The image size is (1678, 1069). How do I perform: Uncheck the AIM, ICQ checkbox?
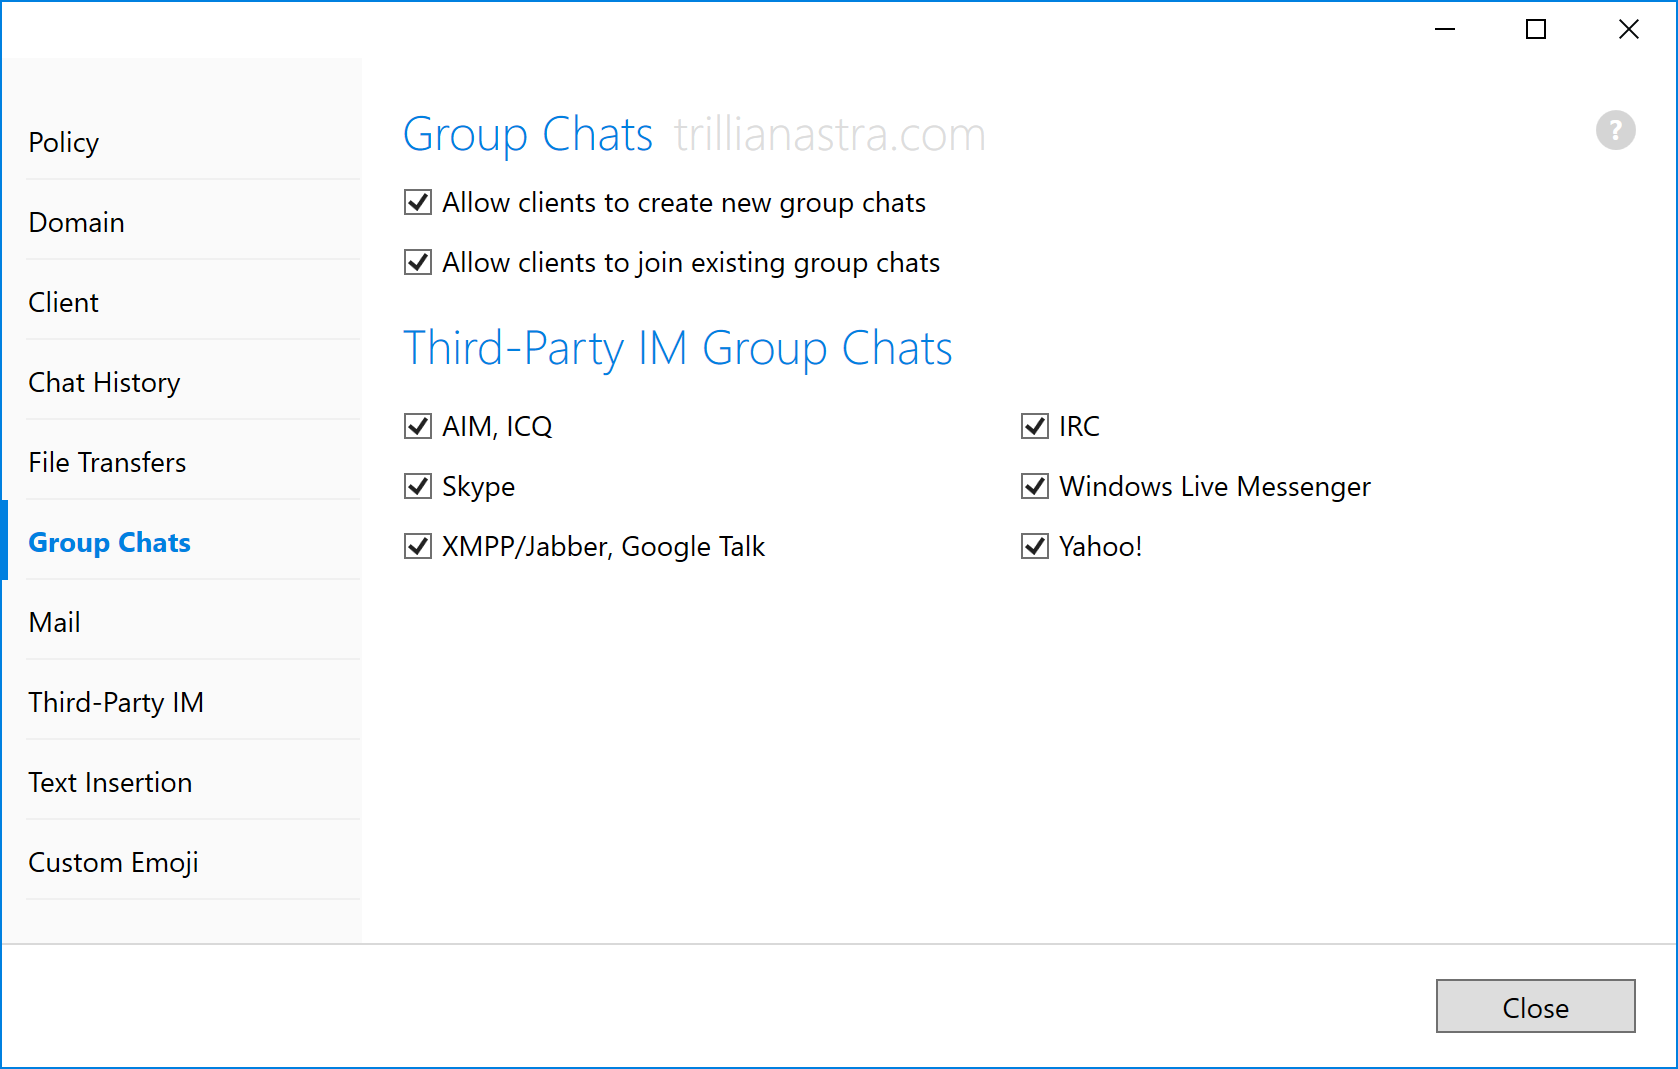pyautogui.click(x=418, y=427)
